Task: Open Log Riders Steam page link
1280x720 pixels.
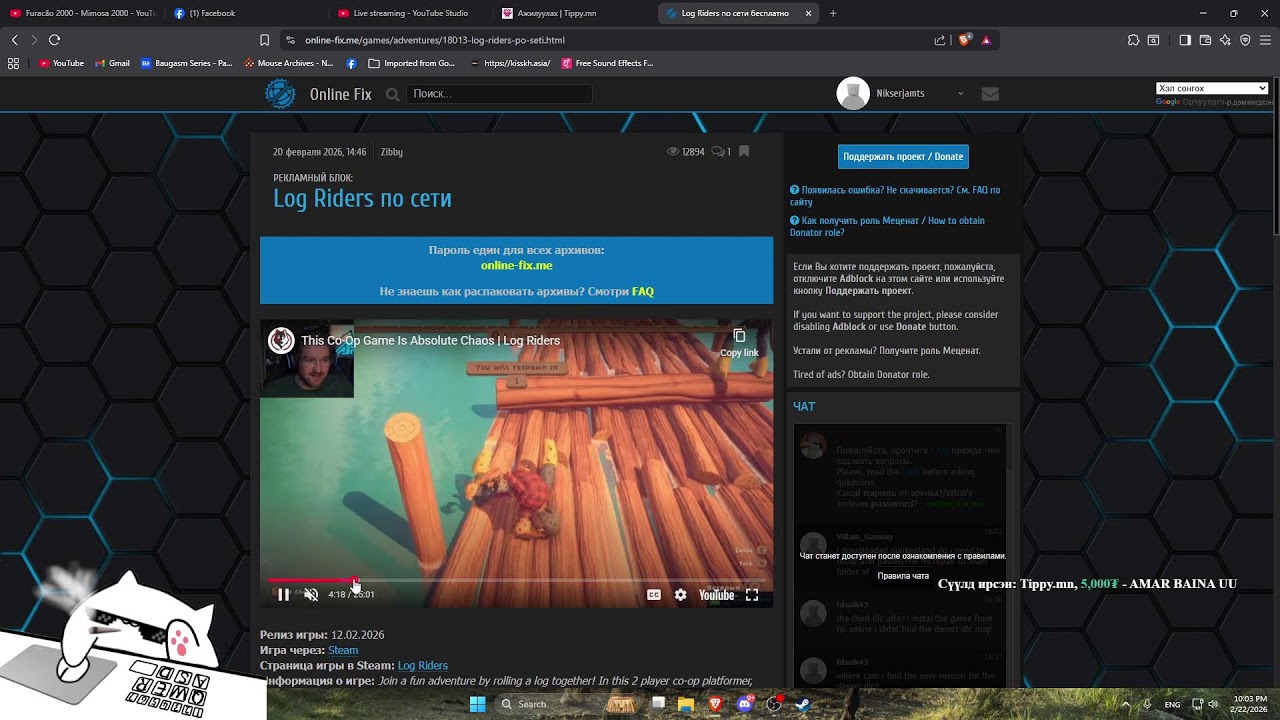Action: (423, 666)
